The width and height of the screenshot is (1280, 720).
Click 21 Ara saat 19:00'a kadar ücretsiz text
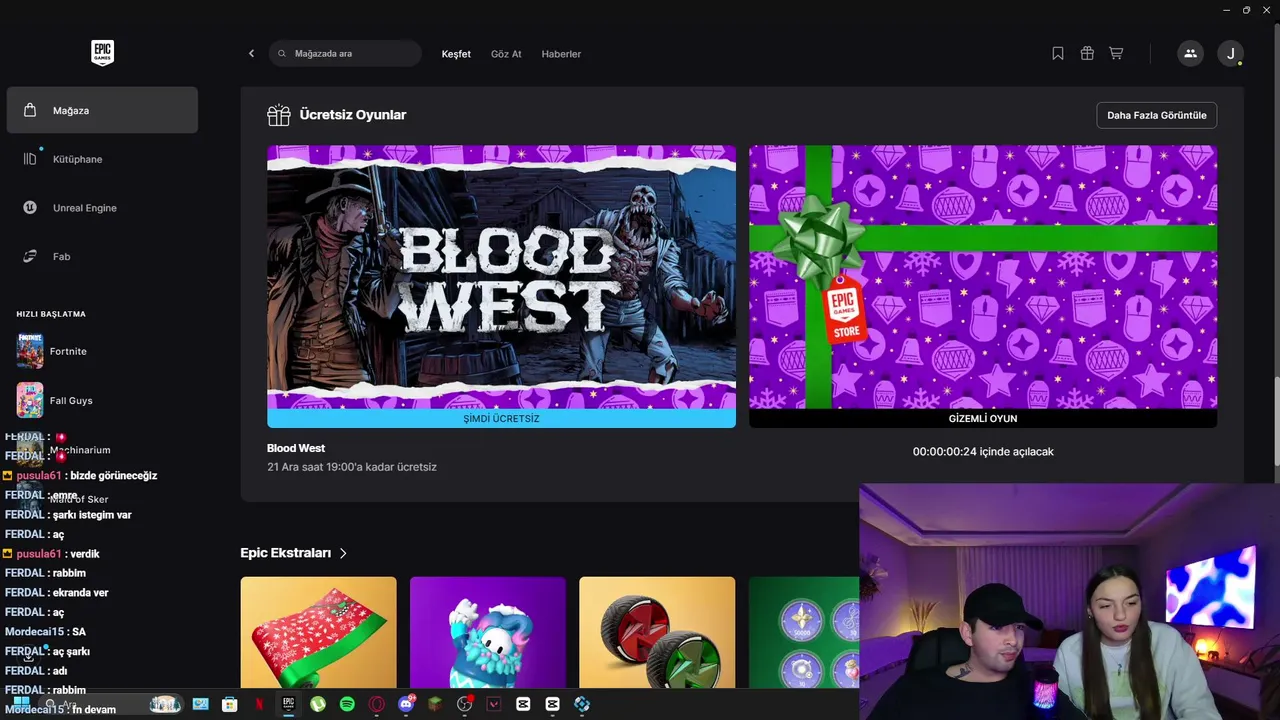click(x=352, y=467)
